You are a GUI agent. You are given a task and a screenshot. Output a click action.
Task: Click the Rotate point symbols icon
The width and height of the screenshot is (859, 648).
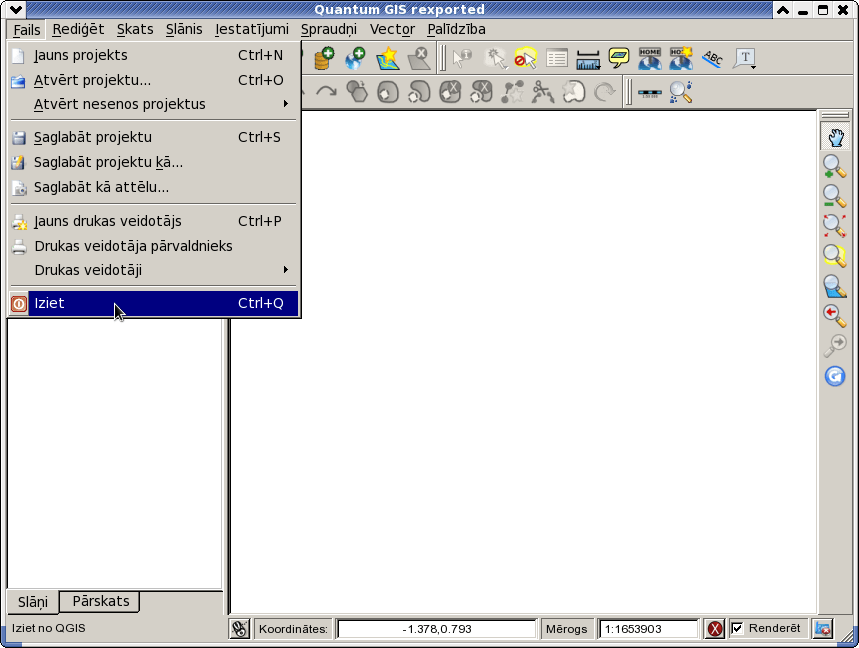tap(605, 91)
